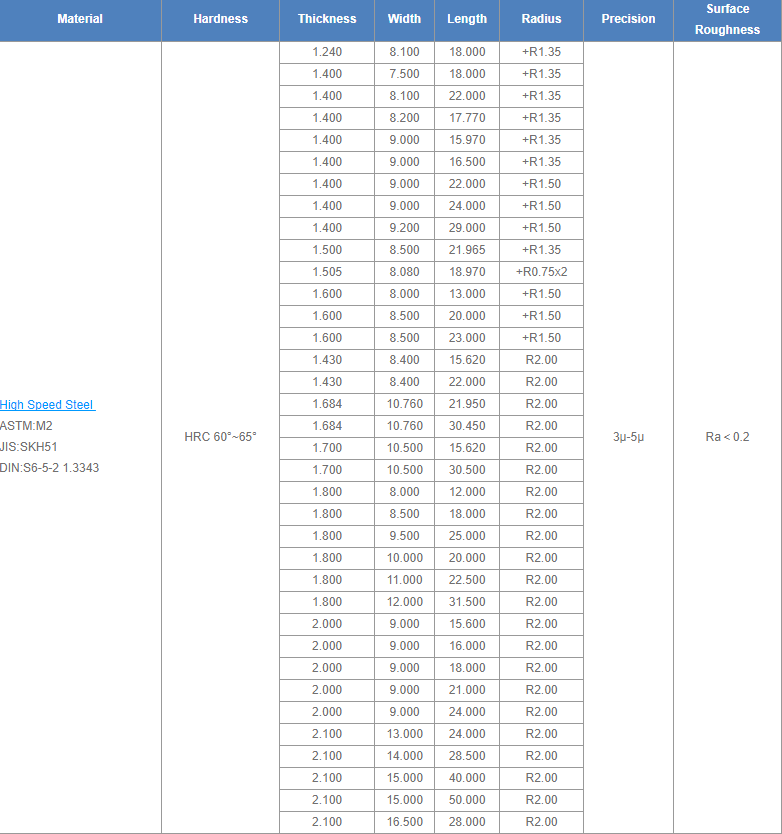Click the Surface Roughness column header
782x834 pixels.
tap(727, 19)
